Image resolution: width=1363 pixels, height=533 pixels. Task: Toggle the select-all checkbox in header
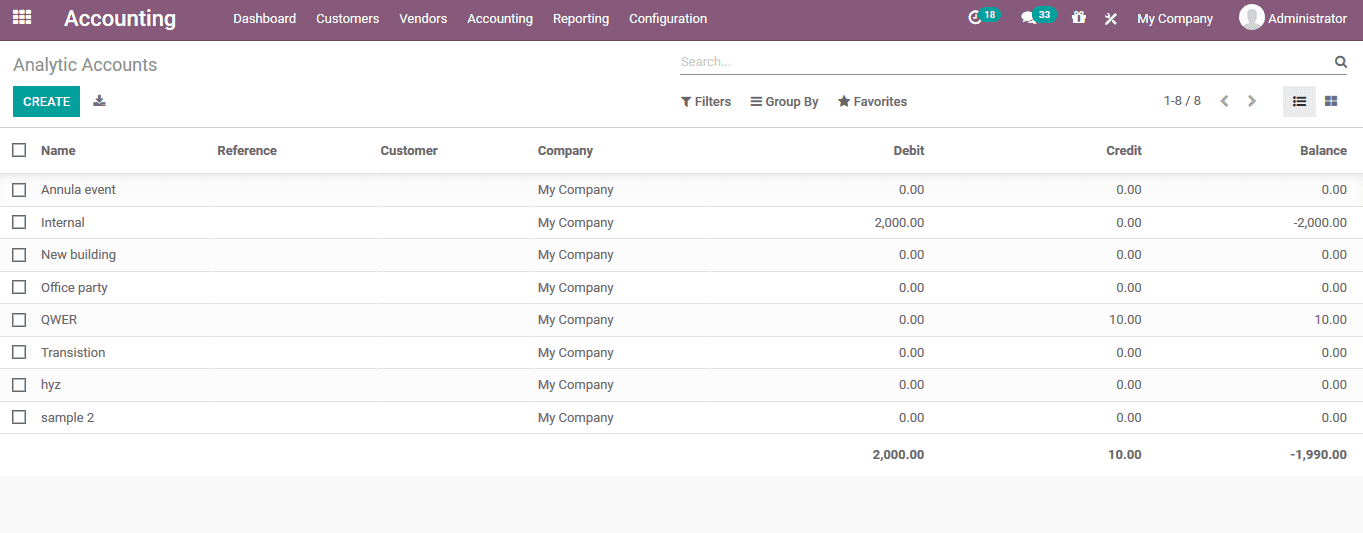[19, 150]
